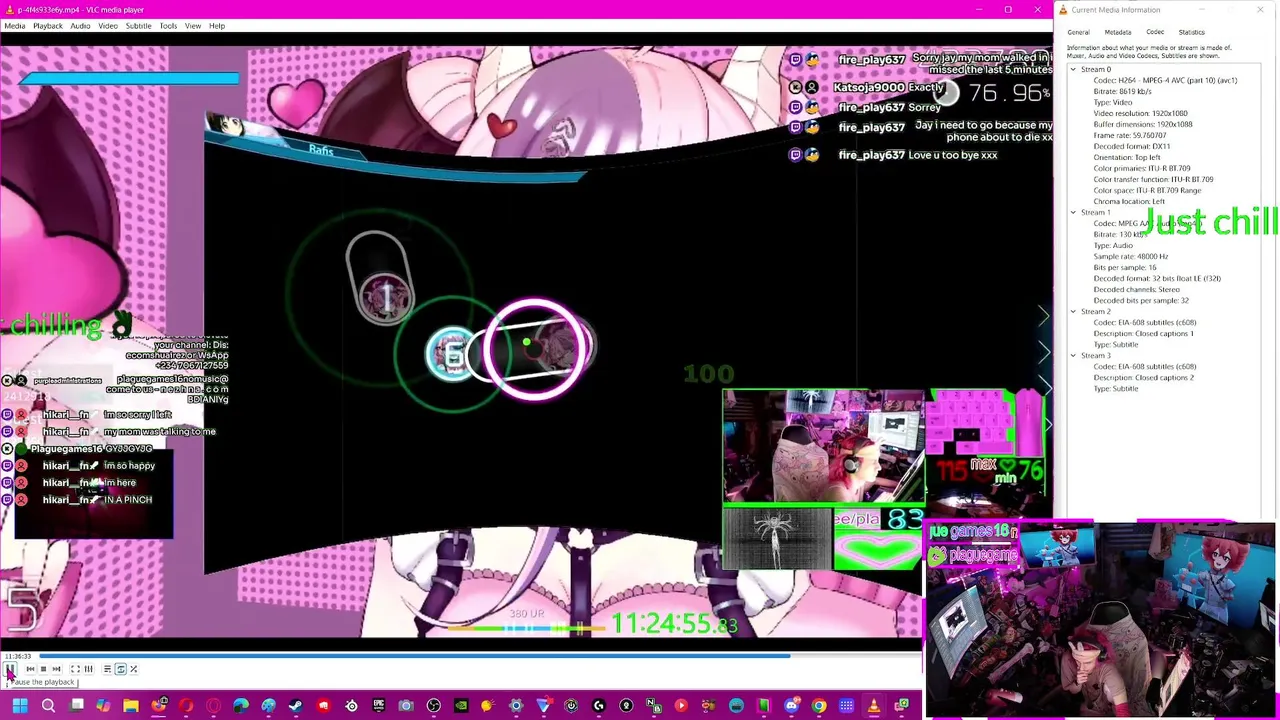Viewport: 1280px width, 720px height.
Task: Toggle VLC fullscreen mode button
Action: (x=75, y=669)
